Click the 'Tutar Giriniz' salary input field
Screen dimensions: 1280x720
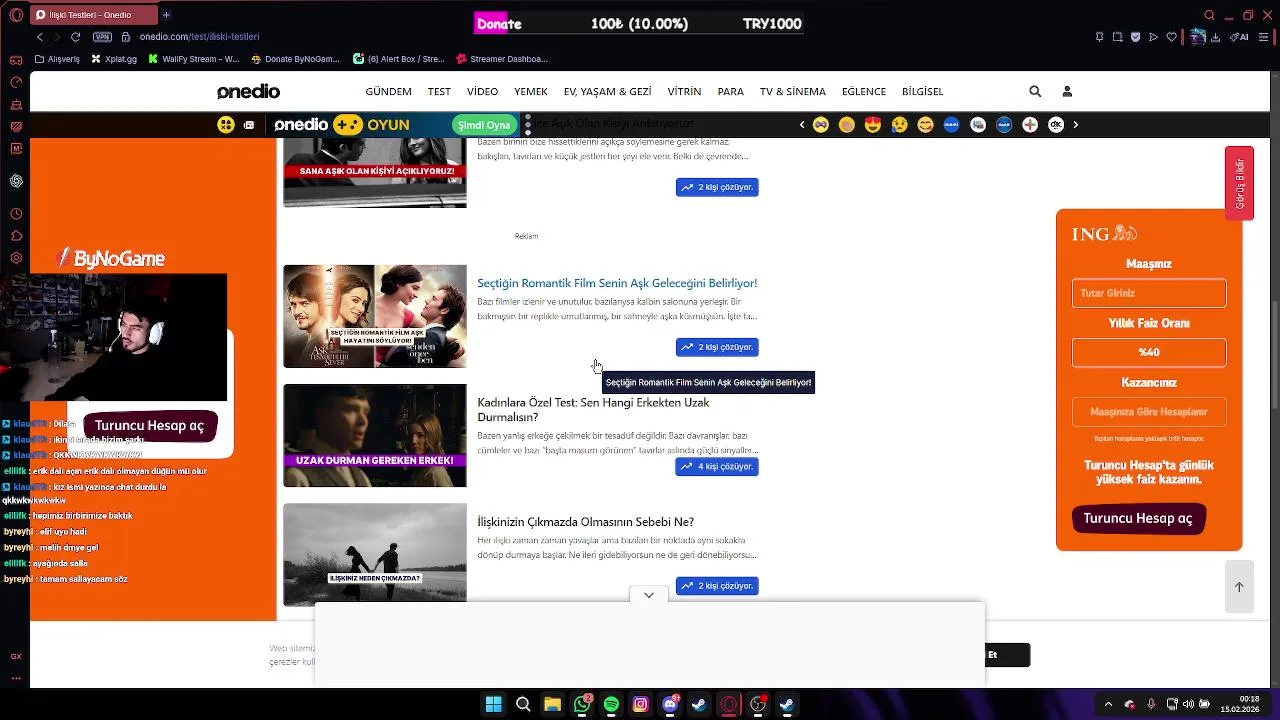(1149, 293)
